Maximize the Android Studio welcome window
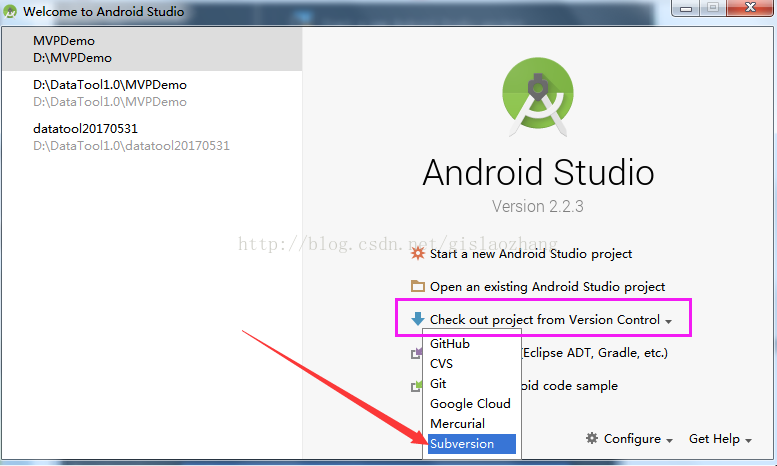Screen dimensions: 777x466 pyautogui.click(x=713, y=8)
